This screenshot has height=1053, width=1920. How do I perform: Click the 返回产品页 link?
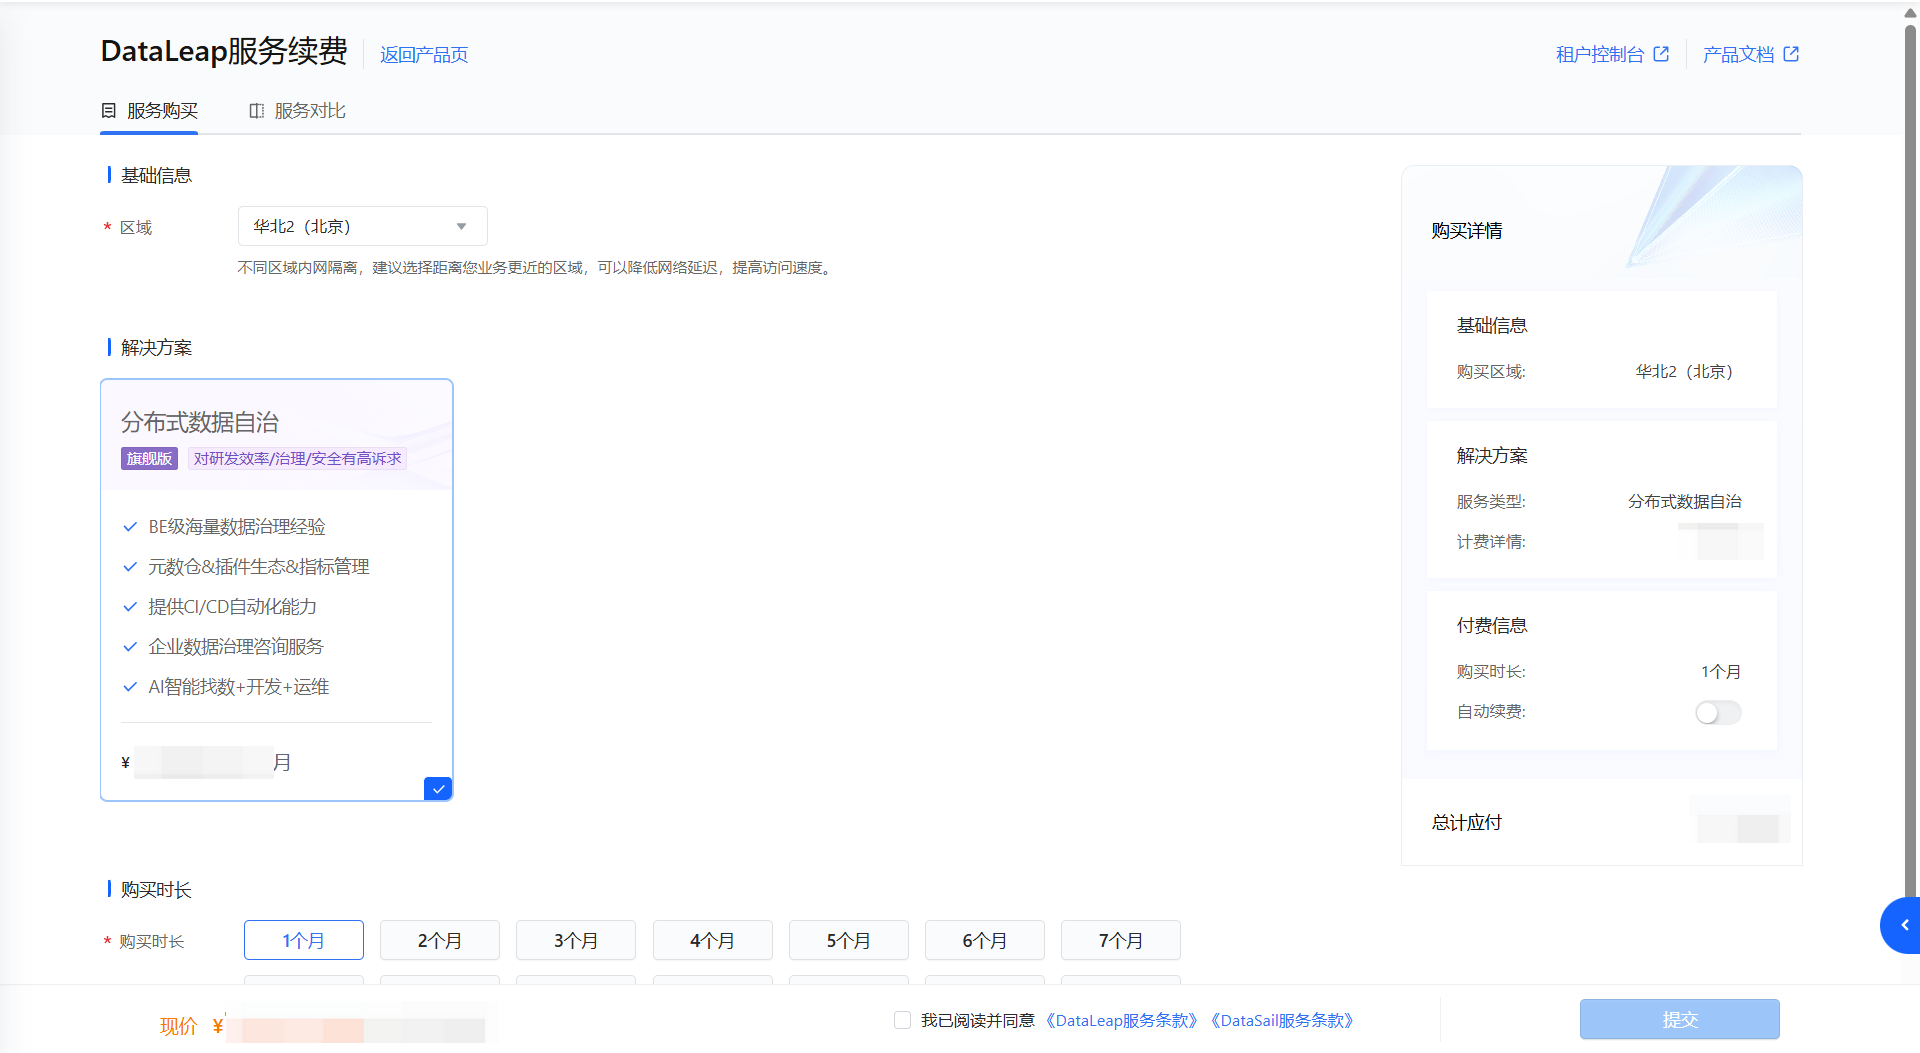424,55
